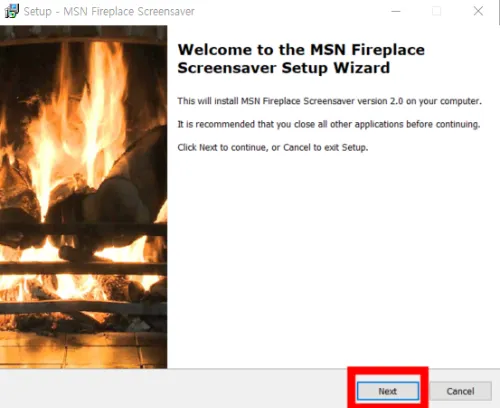The width and height of the screenshot is (500, 408).
Task: Close the MSN Fireplace Screensaver setup window
Action: [478, 11]
